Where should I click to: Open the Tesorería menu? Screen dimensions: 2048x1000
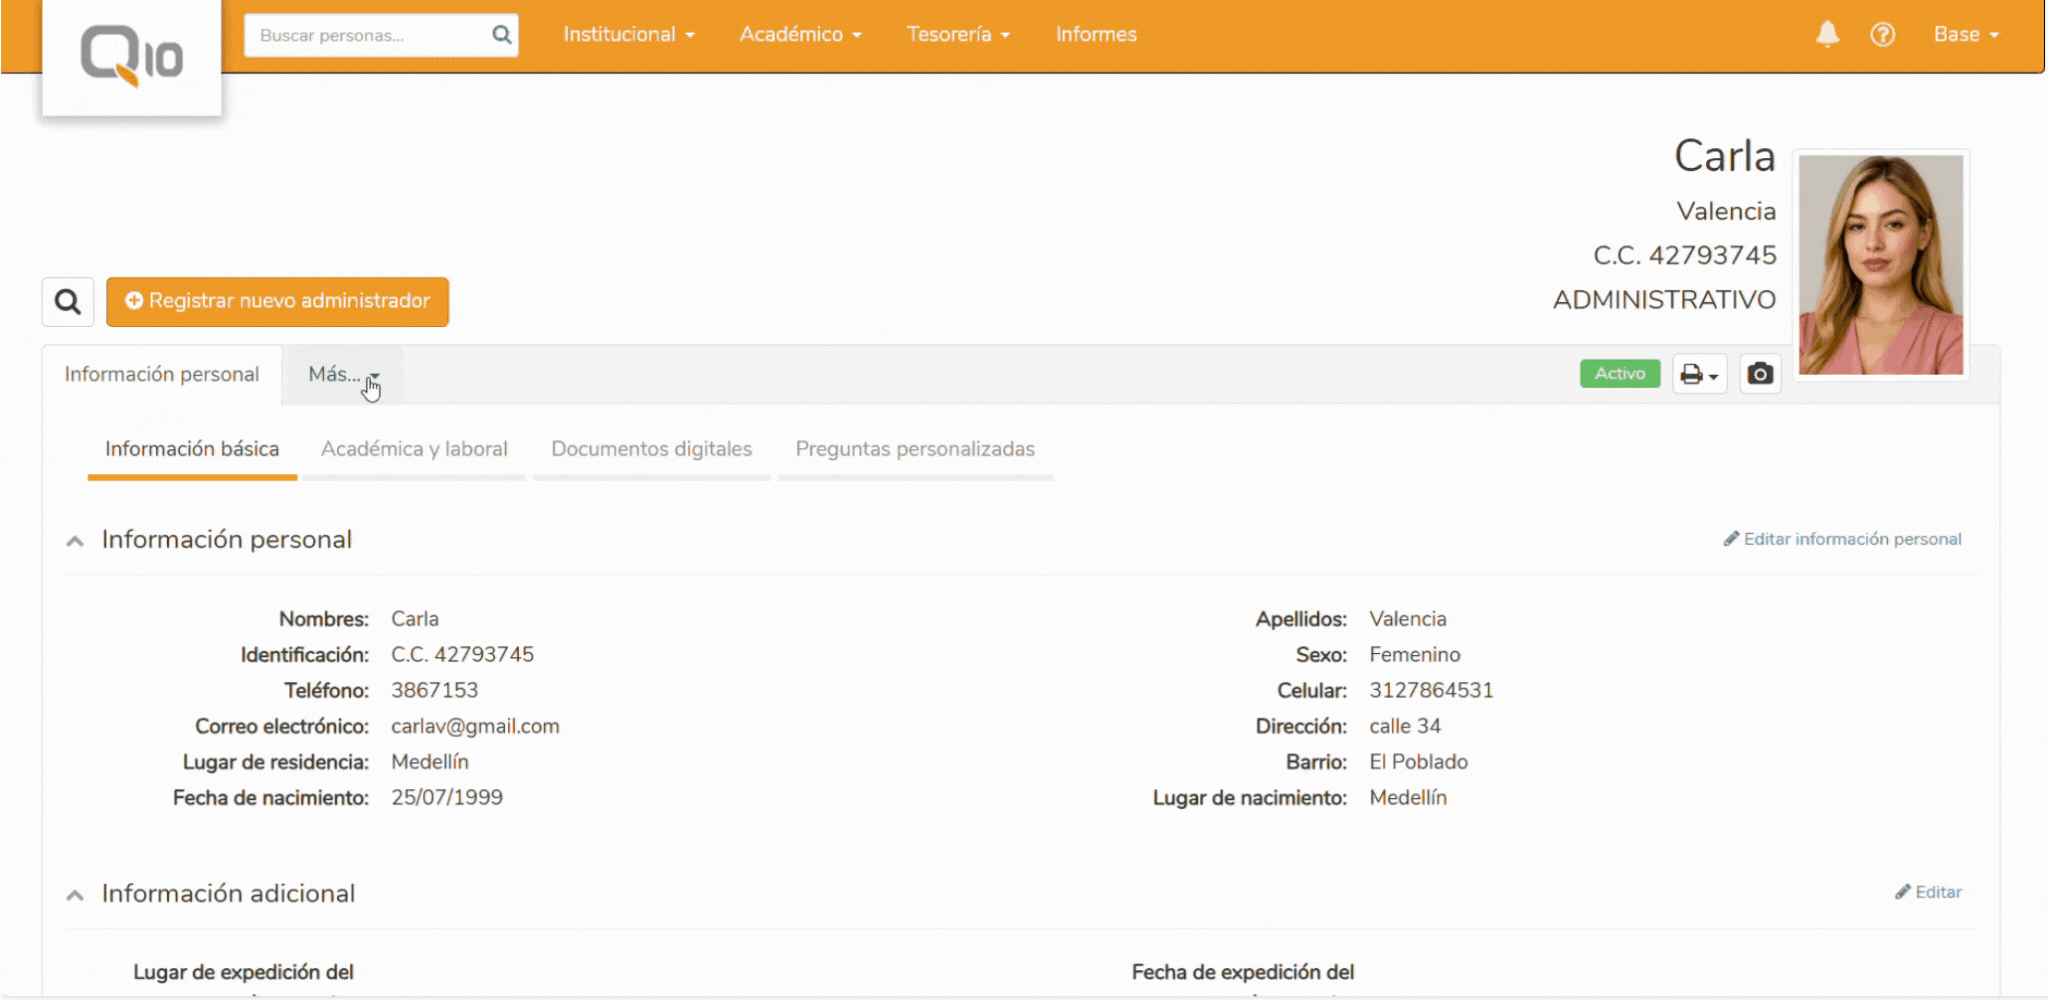tap(956, 34)
